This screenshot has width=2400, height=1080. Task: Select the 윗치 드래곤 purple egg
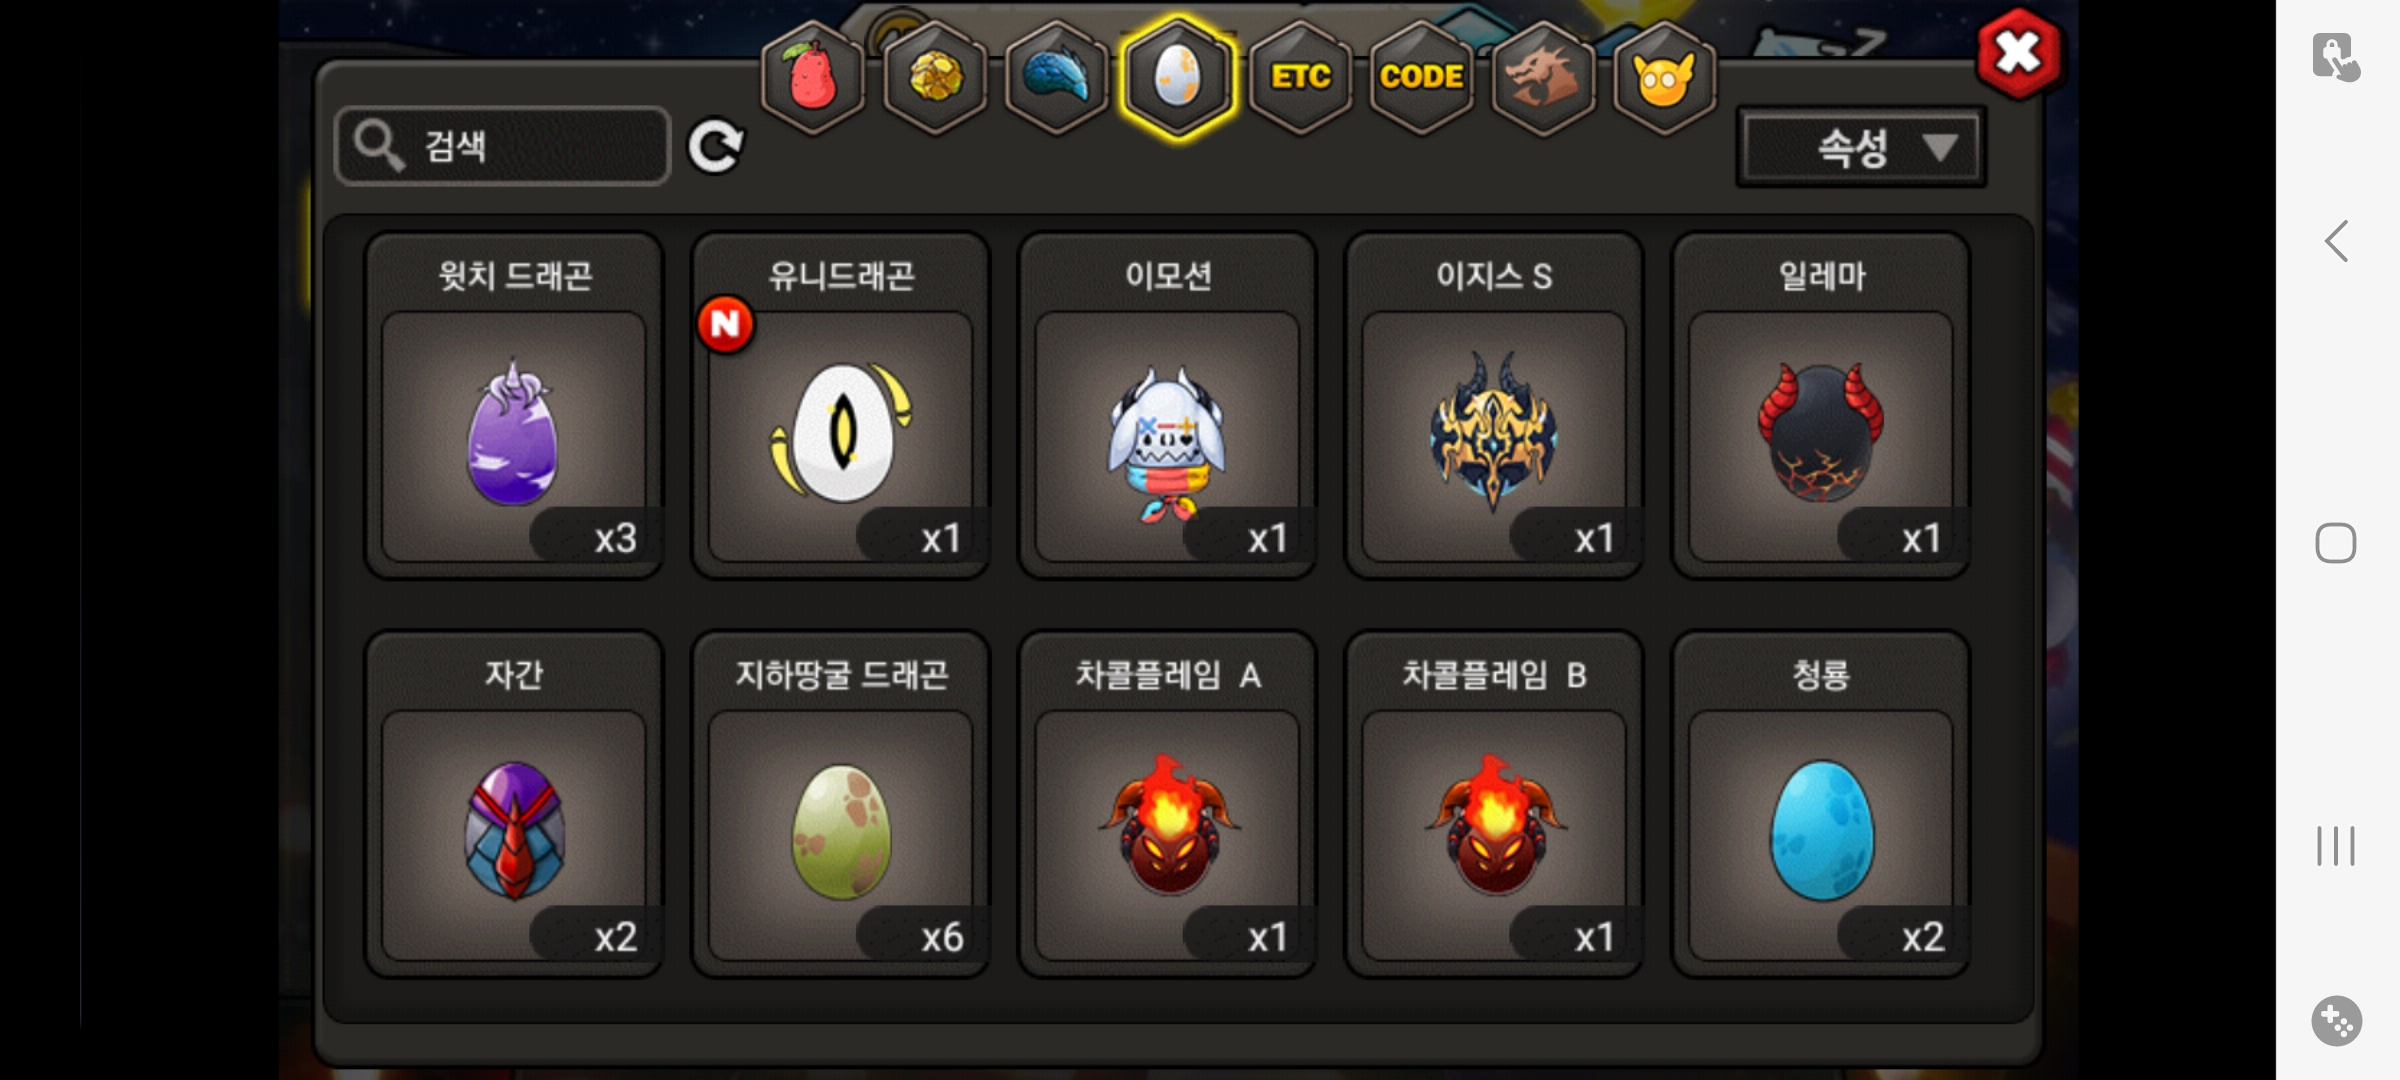[514, 406]
